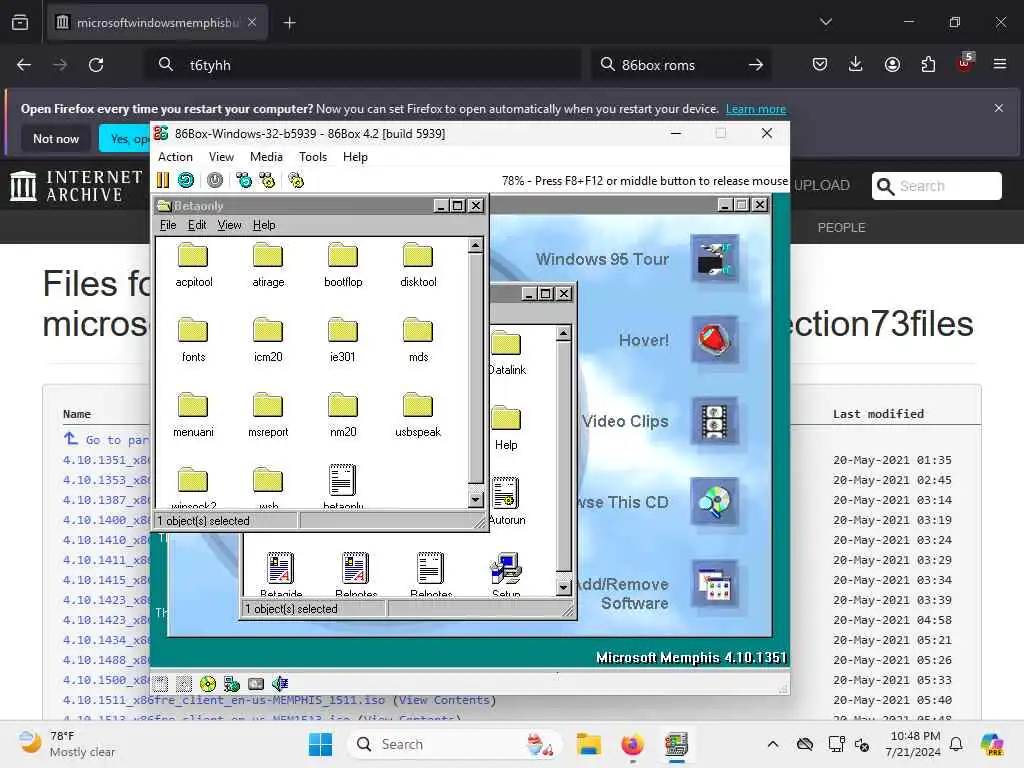1024x768 pixels.
Task: Open the Learn more link in the notification bar
Action: (756, 109)
